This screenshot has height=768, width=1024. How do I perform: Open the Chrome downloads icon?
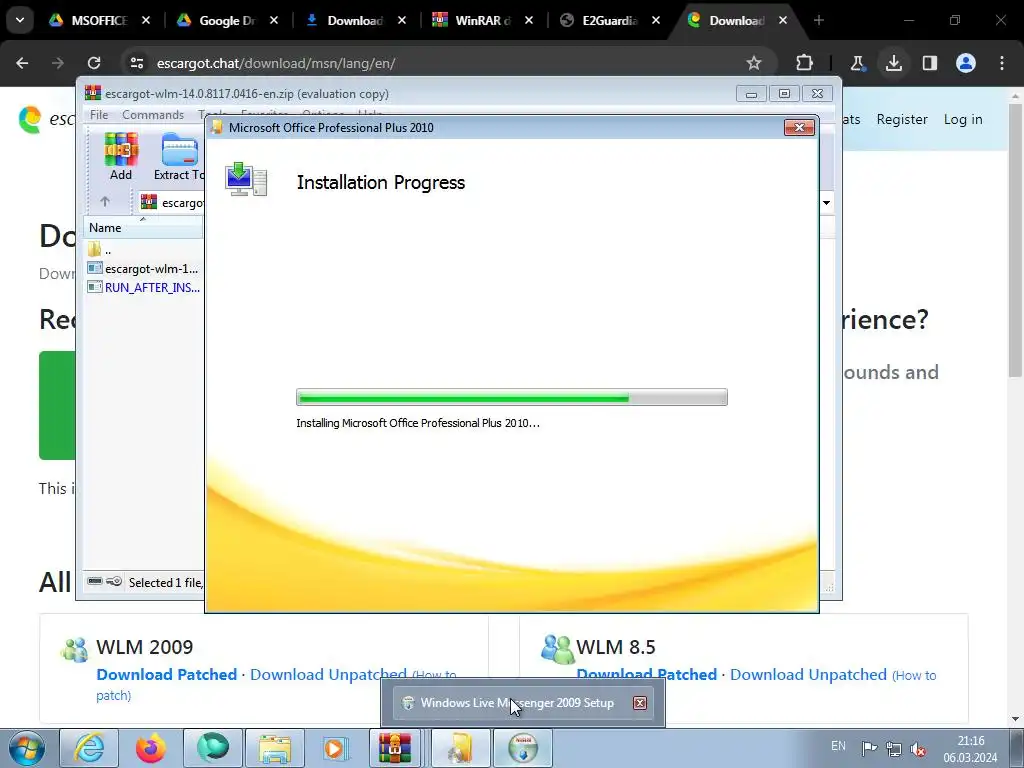[x=893, y=63]
